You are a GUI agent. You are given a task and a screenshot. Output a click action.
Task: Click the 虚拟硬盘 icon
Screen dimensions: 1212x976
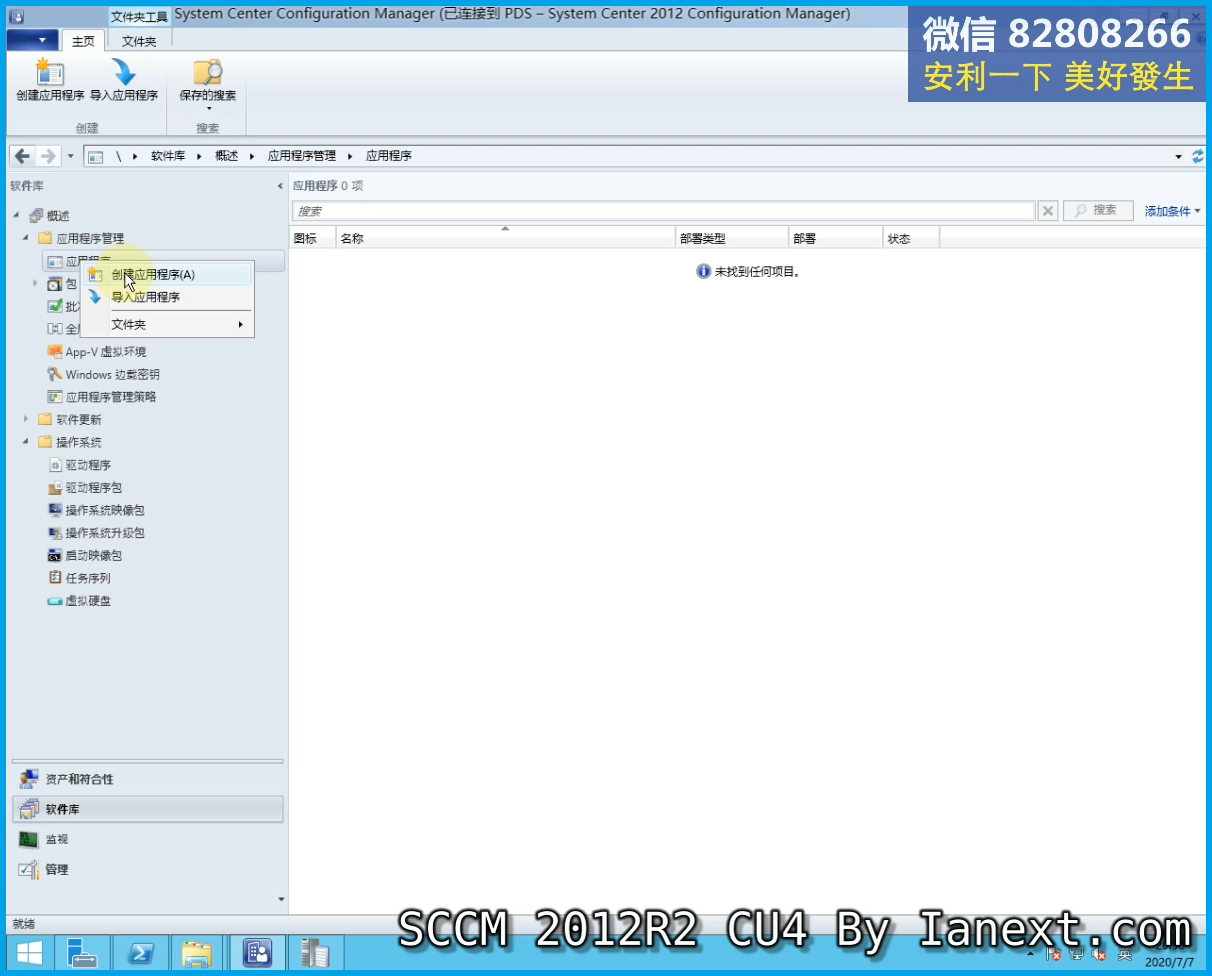tap(56, 601)
